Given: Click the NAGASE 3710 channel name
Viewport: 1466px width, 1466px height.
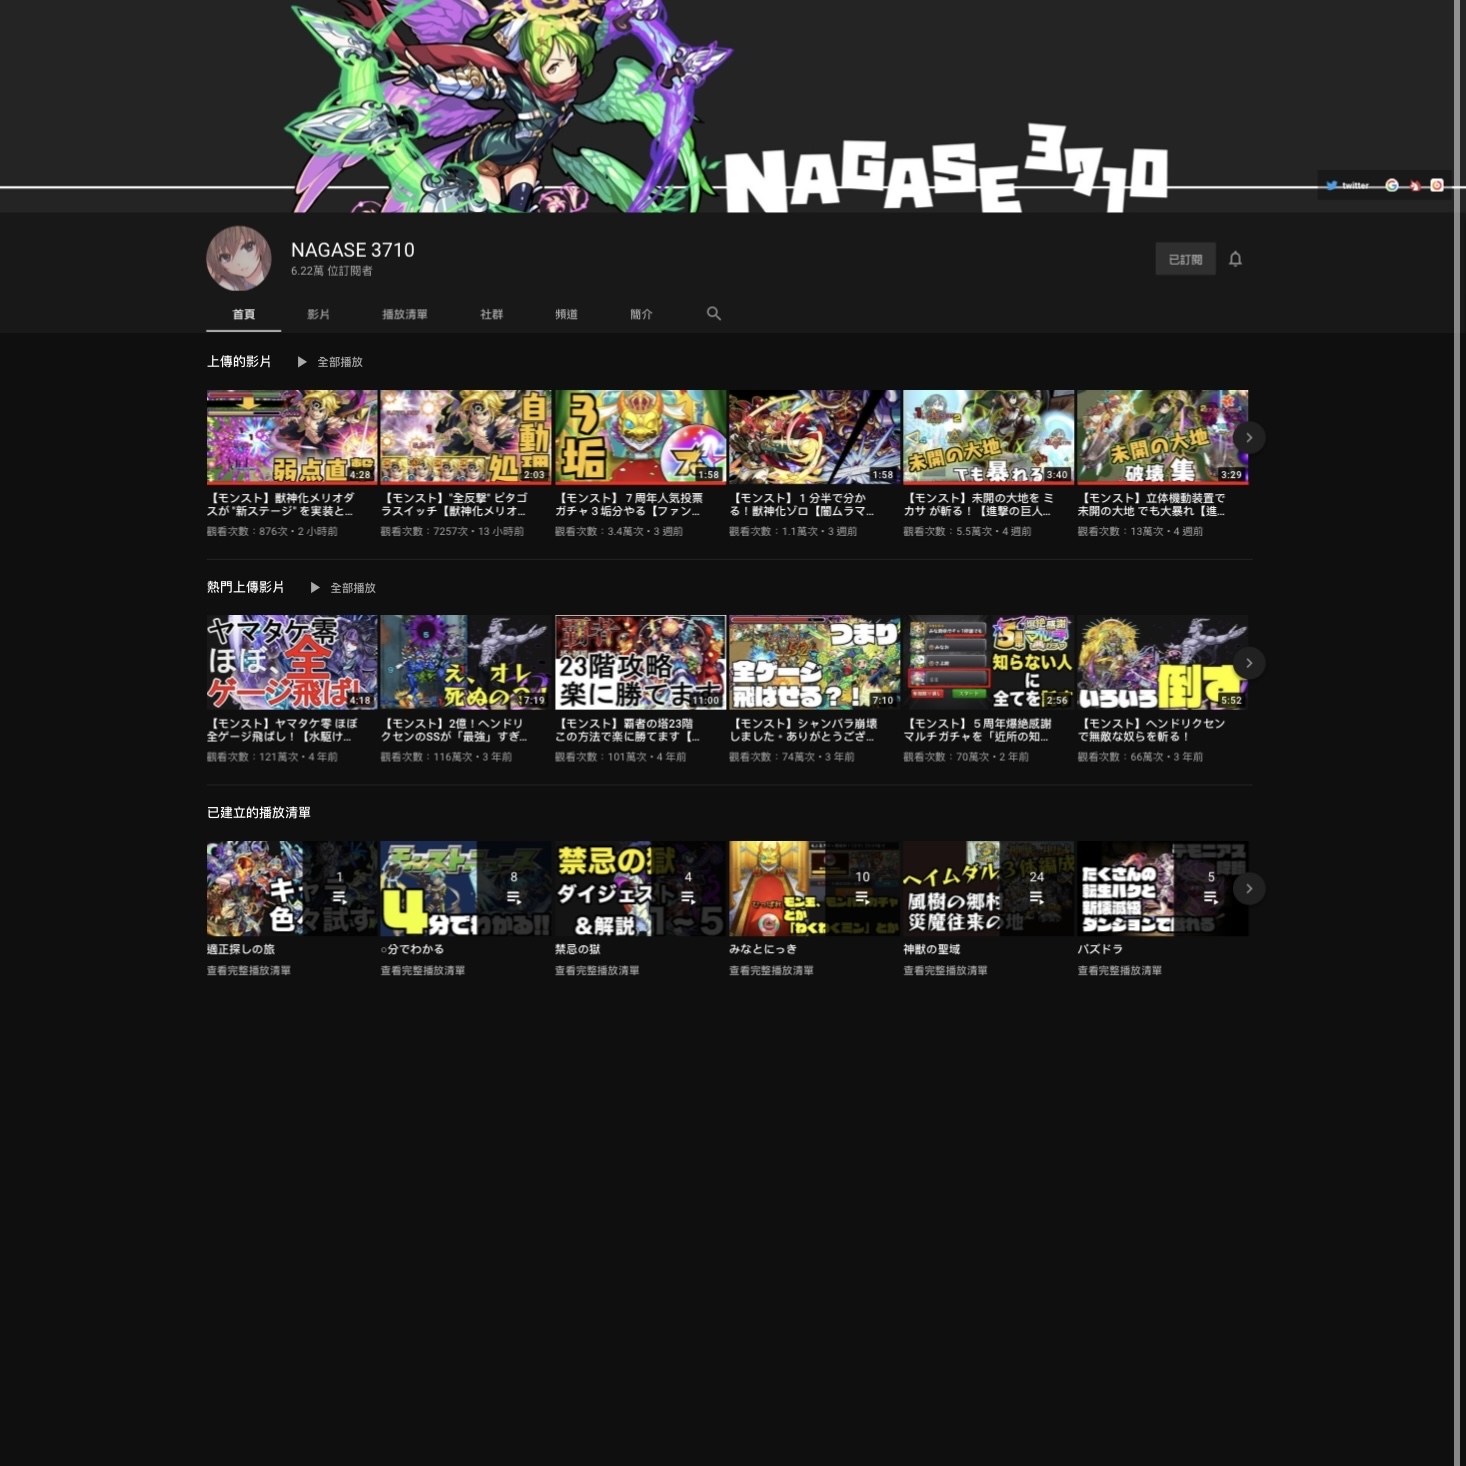Looking at the screenshot, I should tap(352, 250).
